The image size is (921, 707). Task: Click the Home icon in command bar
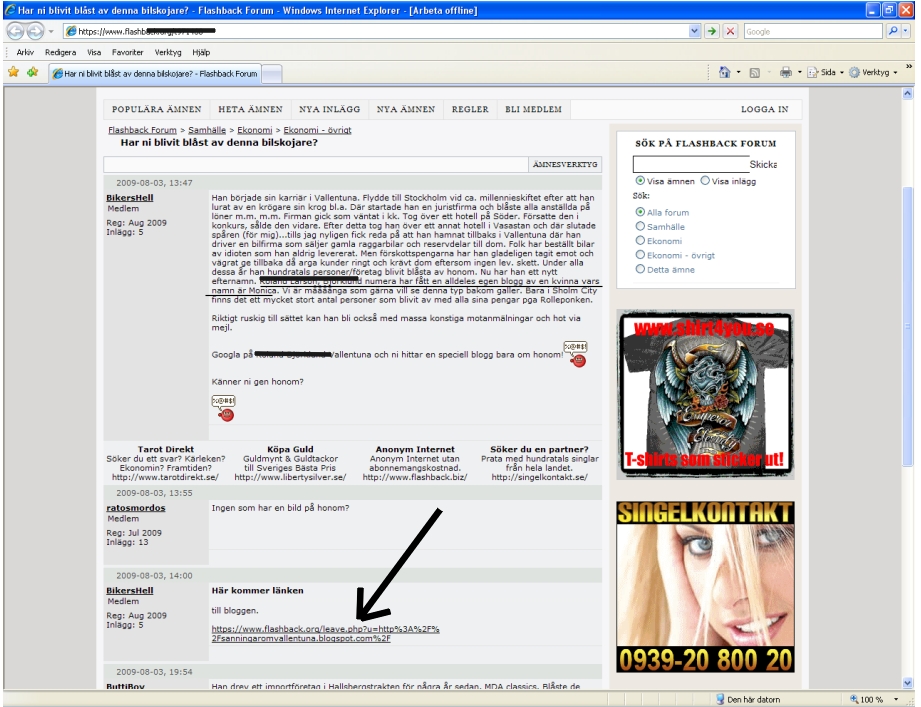tap(724, 72)
